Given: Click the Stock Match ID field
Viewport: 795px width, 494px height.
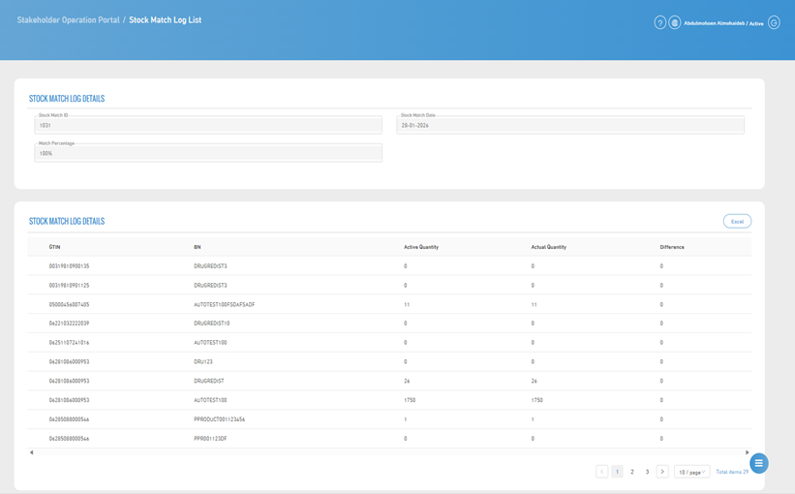Looking at the screenshot, I should (208, 126).
